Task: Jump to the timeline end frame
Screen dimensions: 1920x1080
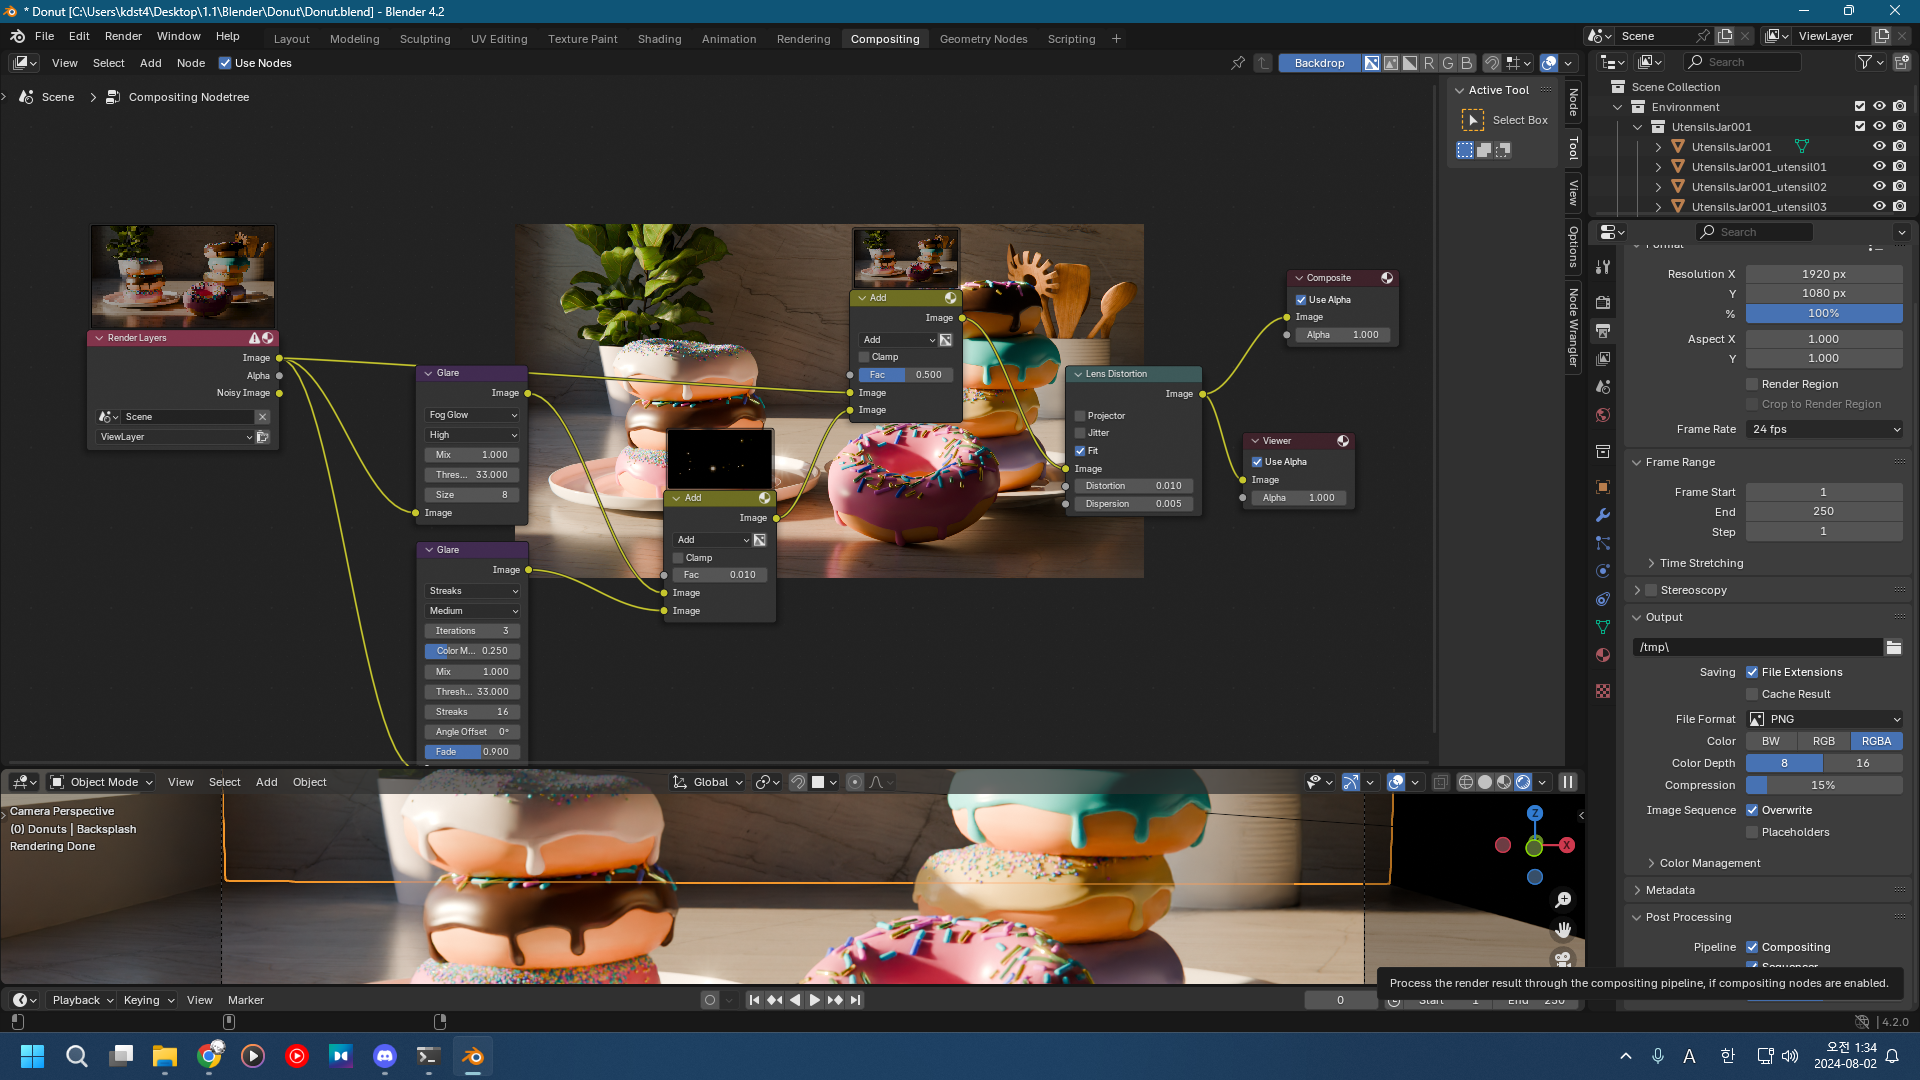Action: pyautogui.click(x=856, y=1000)
